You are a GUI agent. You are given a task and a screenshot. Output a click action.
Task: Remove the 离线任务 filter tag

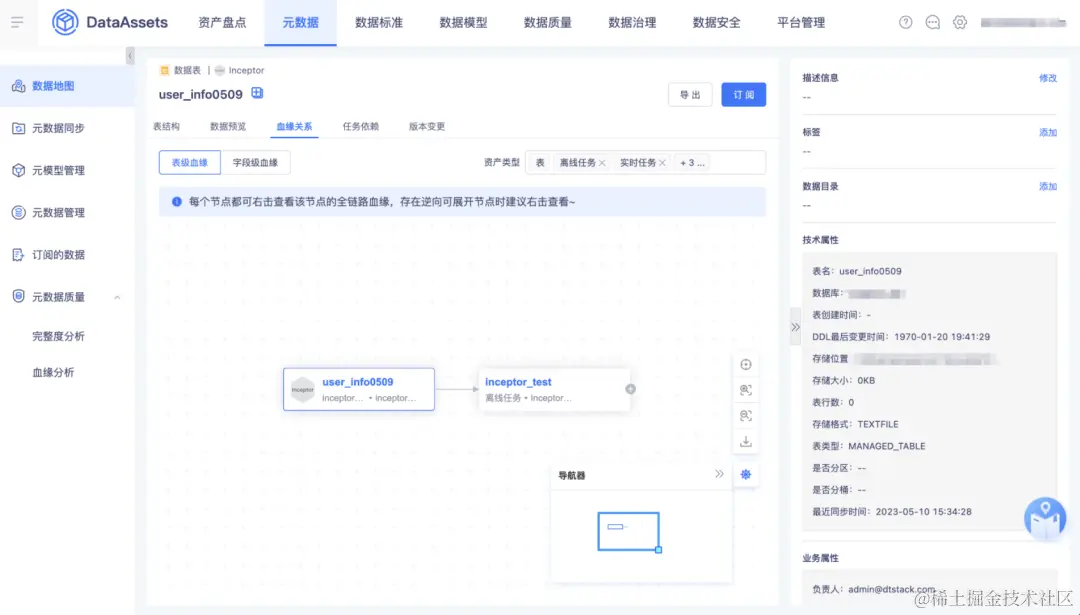602,163
